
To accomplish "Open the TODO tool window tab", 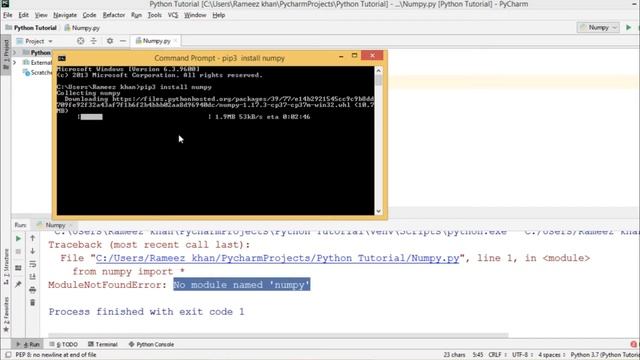I will [63, 344].
